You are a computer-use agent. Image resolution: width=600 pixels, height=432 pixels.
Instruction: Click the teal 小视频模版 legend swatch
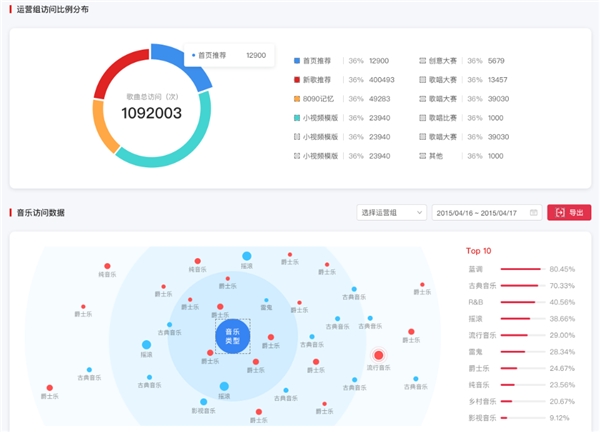(x=297, y=118)
